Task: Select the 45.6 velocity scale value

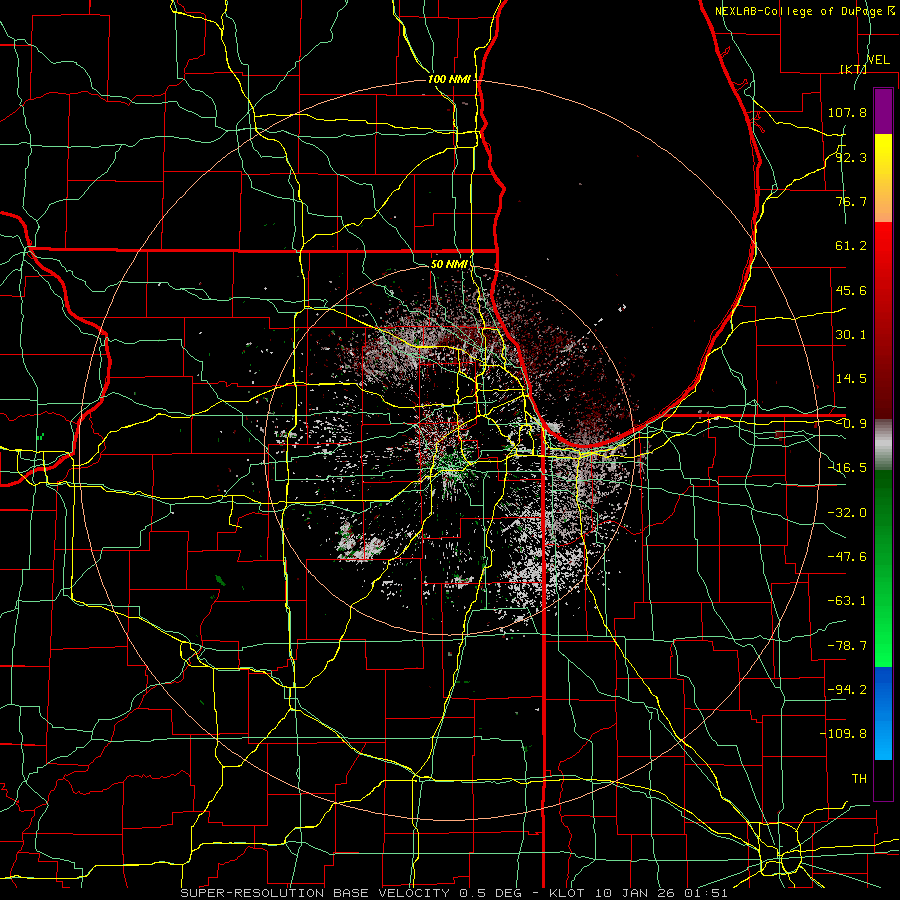Action: 851,290
